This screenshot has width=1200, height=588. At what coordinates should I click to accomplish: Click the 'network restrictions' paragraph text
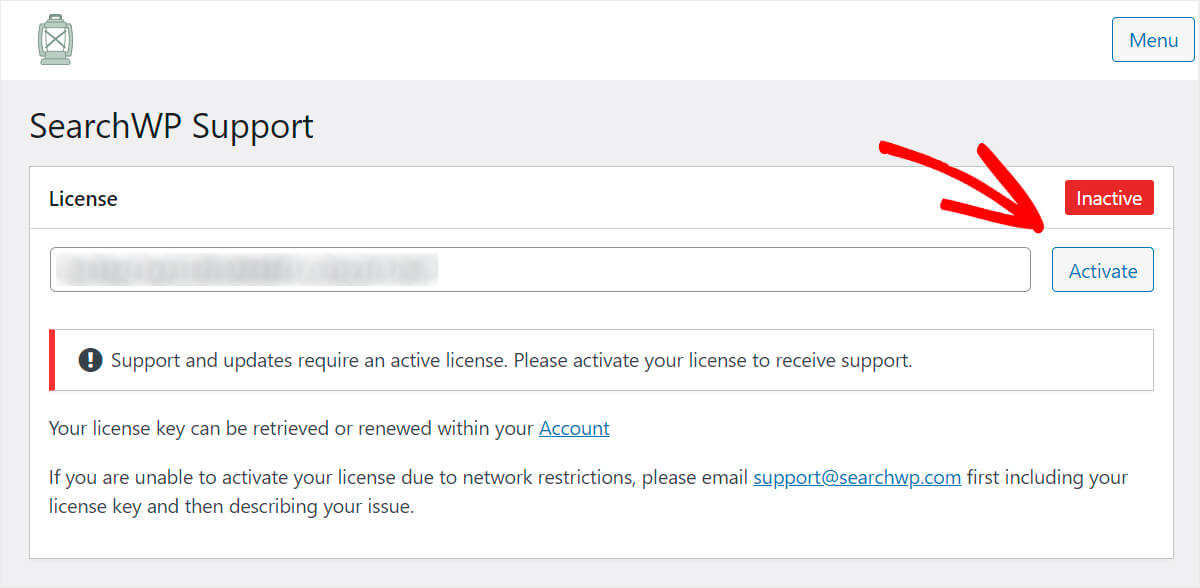tap(588, 477)
